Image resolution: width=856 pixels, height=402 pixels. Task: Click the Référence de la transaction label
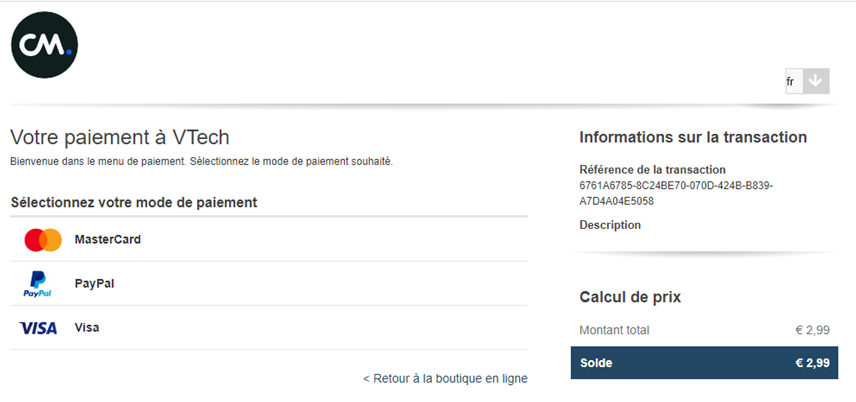tap(652, 169)
